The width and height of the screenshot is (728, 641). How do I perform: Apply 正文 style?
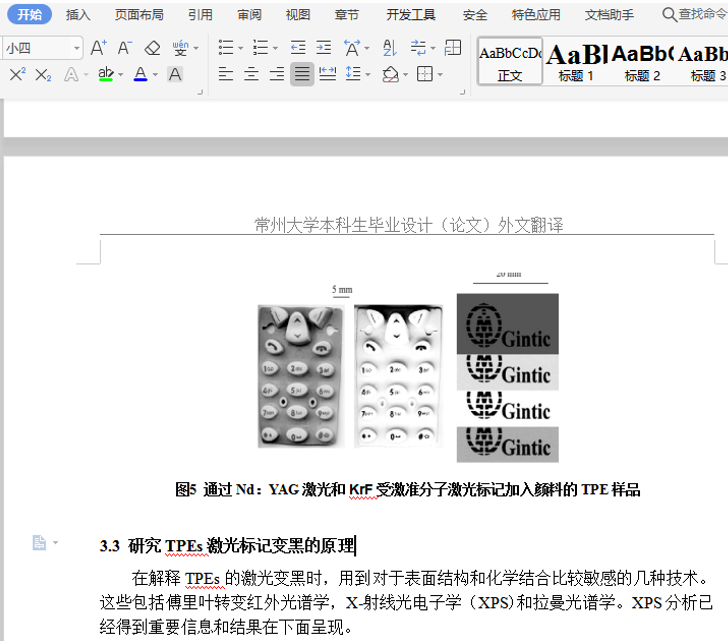coord(510,61)
